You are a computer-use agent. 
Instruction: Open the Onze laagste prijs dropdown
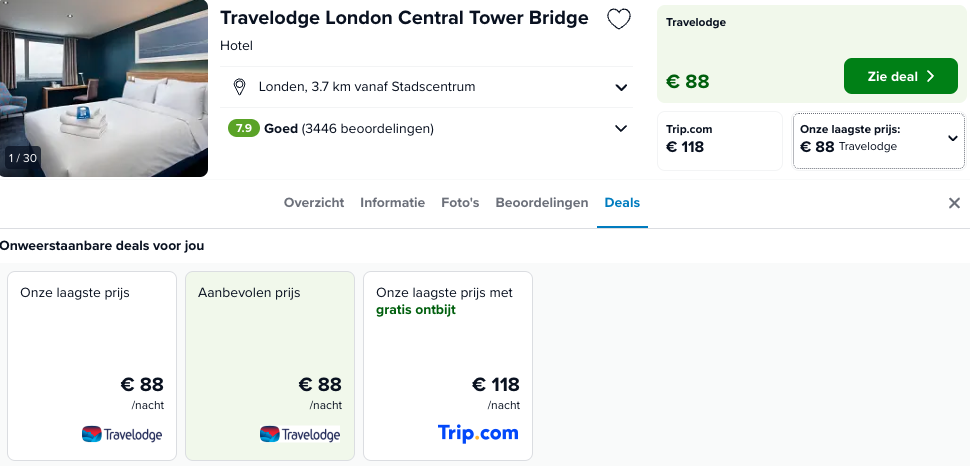click(x=879, y=140)
